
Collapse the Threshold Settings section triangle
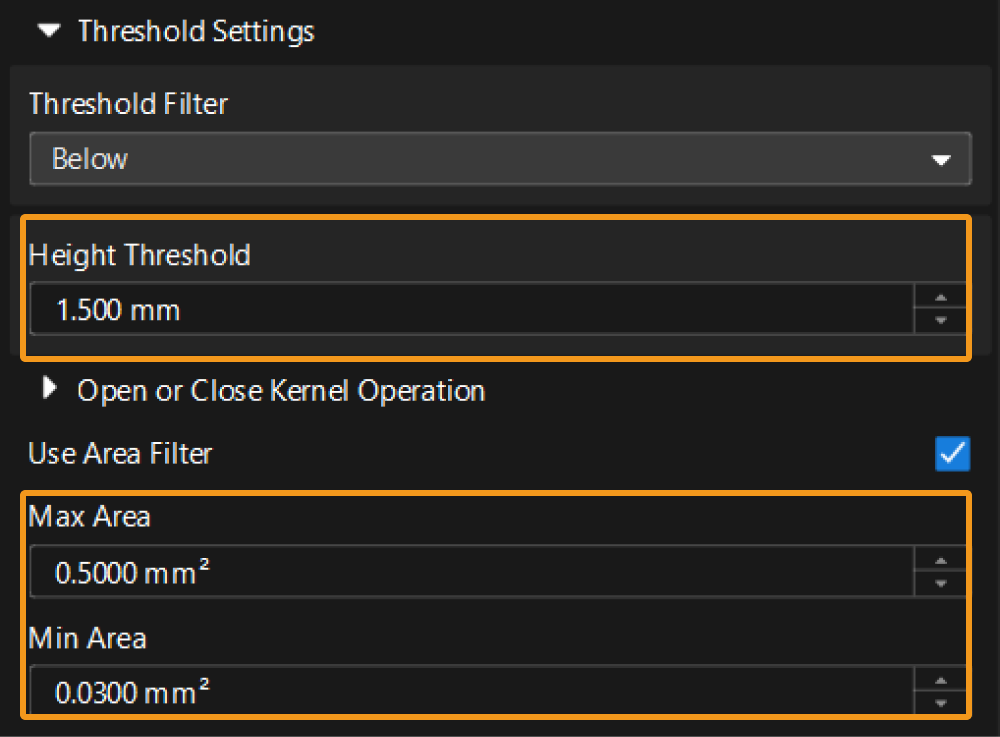46,30
